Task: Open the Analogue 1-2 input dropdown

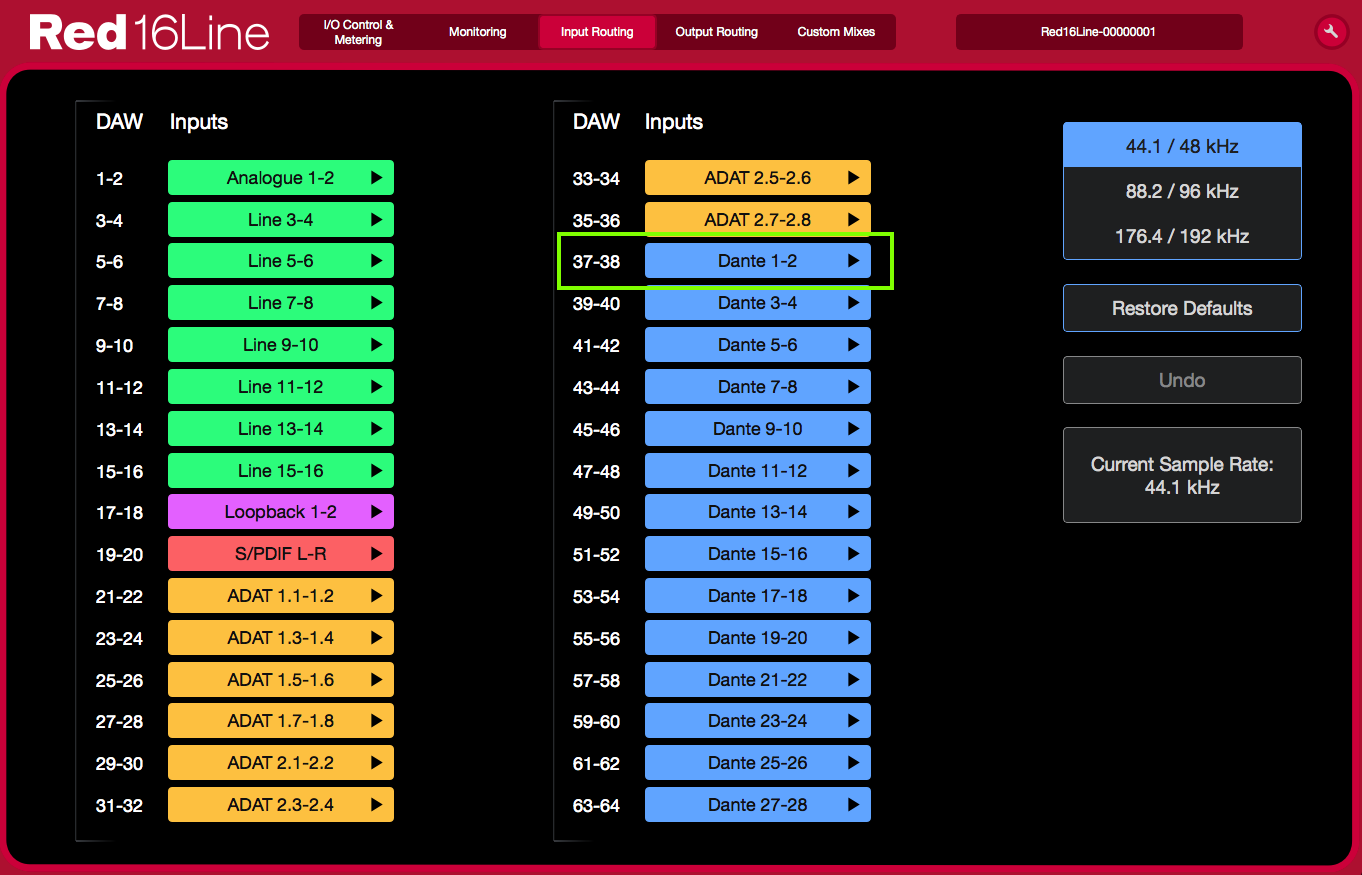Action: point(281,178)
